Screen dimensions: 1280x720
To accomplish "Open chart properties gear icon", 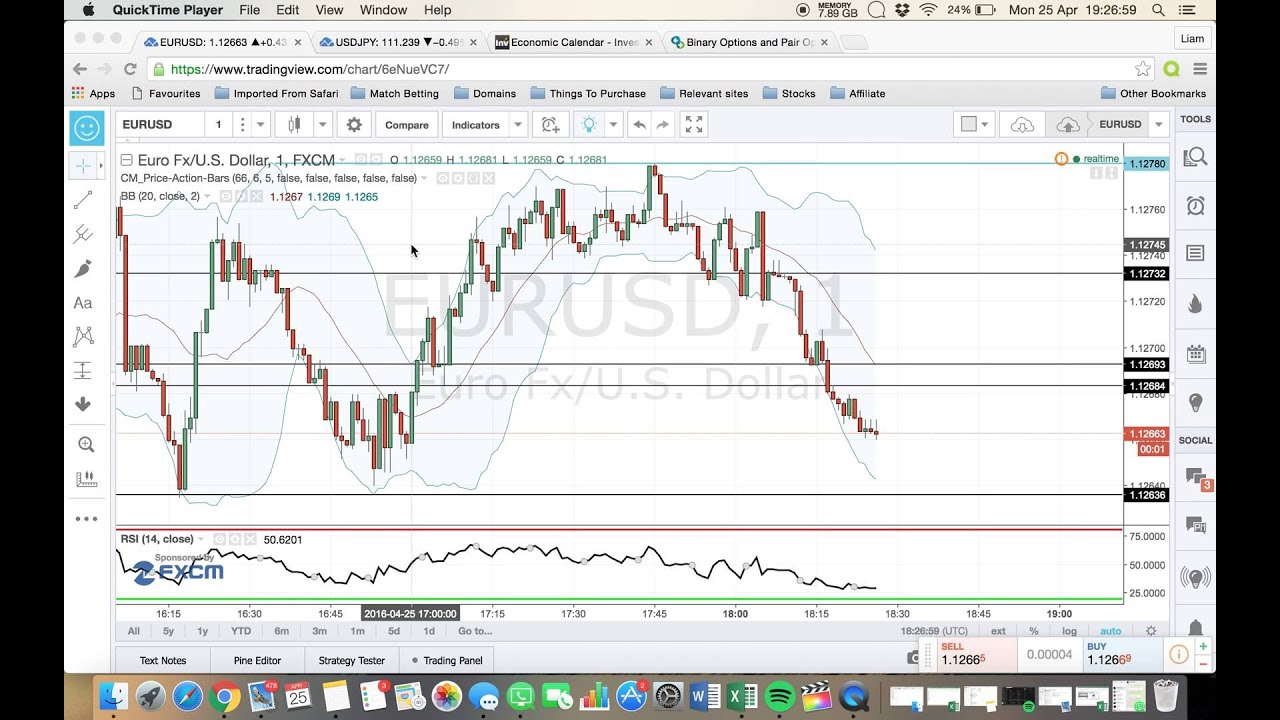I will (x=353, y=125).
